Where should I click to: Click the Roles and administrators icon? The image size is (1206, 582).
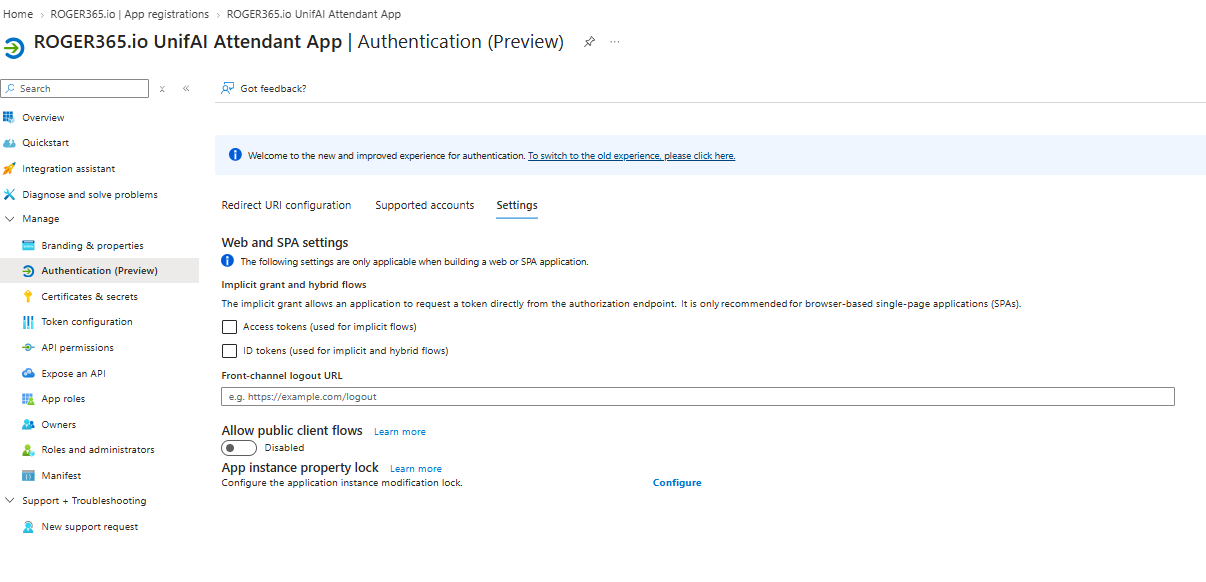pyautogui.click(x=28, y=450)
